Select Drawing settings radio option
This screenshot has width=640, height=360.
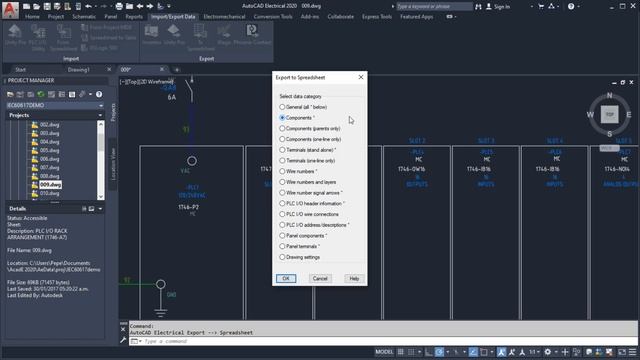pos(282,257)
